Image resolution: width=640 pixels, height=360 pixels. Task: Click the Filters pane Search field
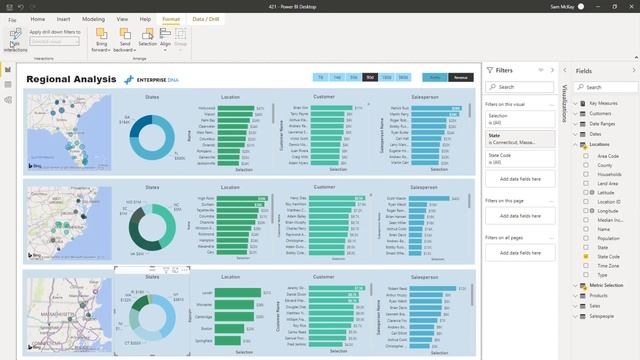pos(520,87)
